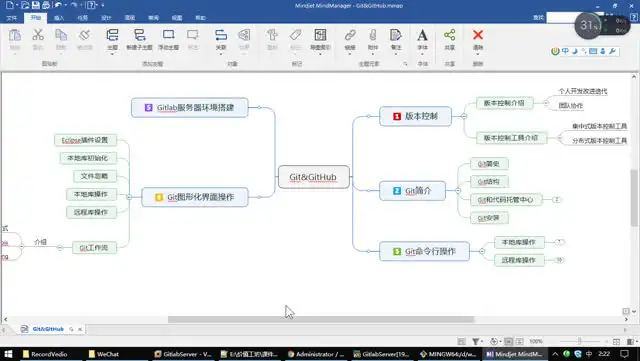Open the filter funnel icon in status bar
The width and height of the screenshot is (640, 361).
pos(476,341)
